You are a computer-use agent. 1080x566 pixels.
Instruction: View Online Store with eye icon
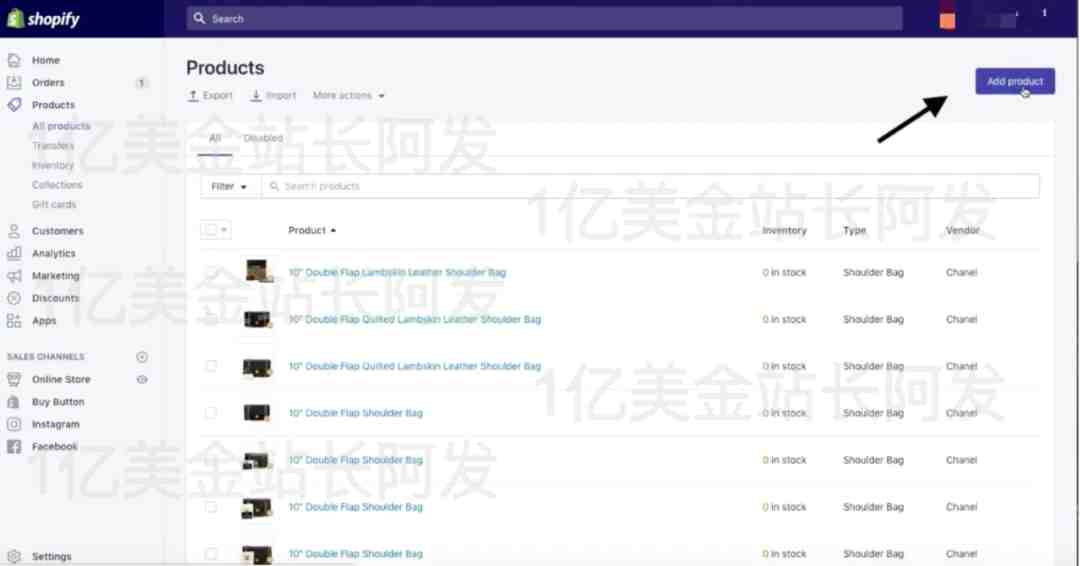[142, 379]
